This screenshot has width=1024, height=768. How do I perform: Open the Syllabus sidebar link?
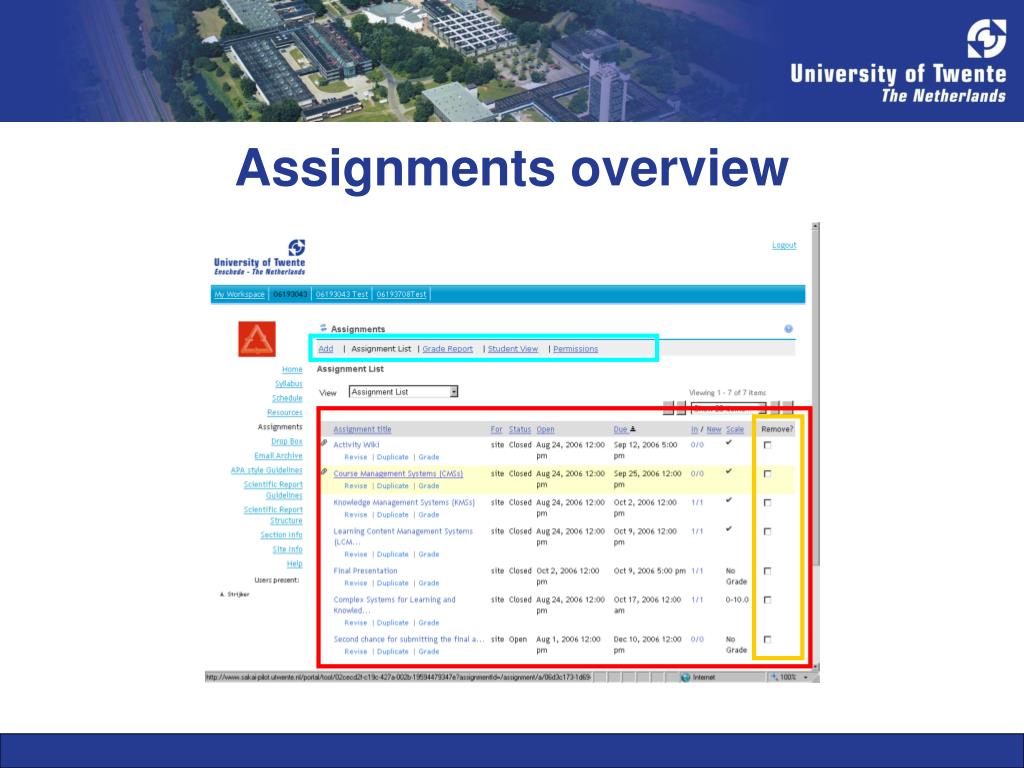point(289,383)
